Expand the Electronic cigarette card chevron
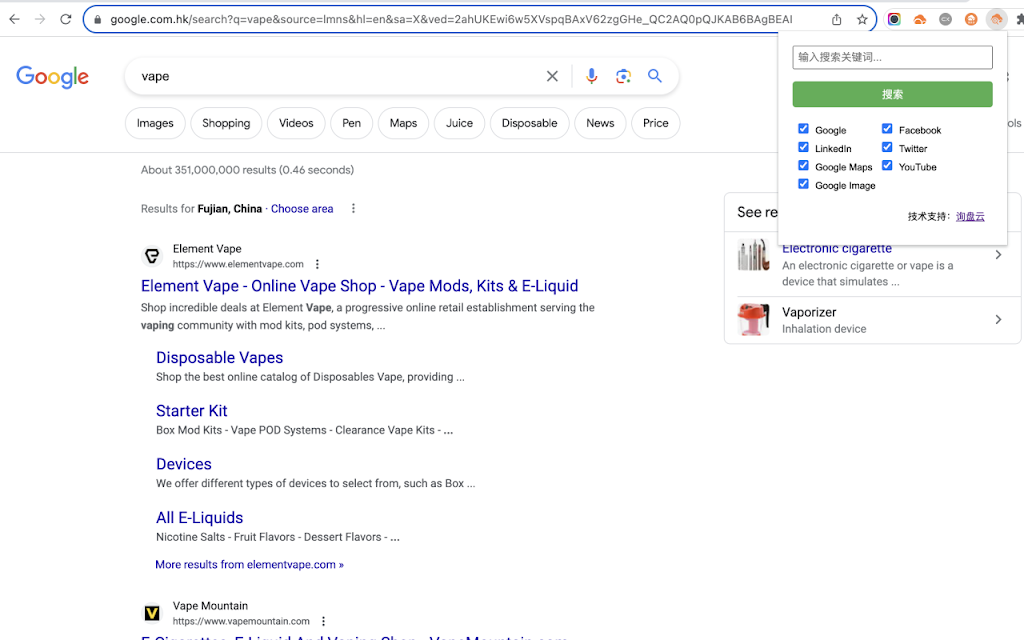 (x=998, y=255)
